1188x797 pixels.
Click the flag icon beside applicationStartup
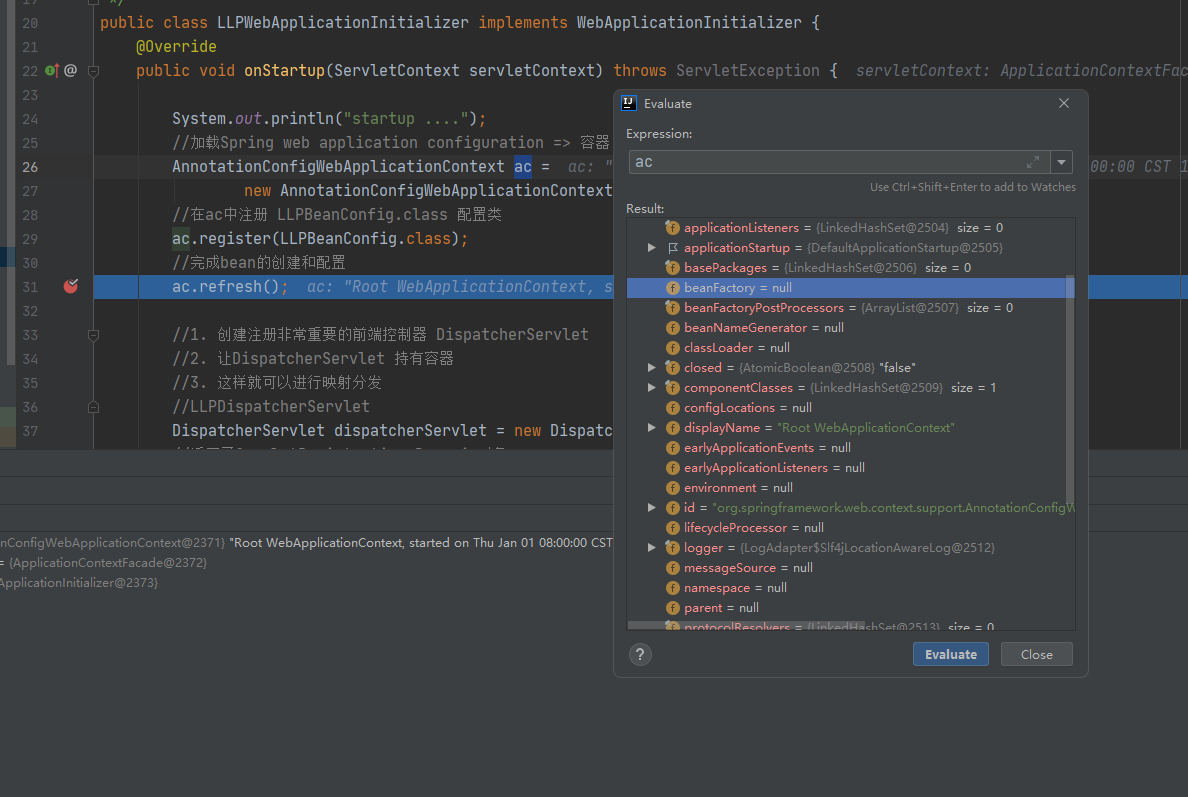(672, 248)
